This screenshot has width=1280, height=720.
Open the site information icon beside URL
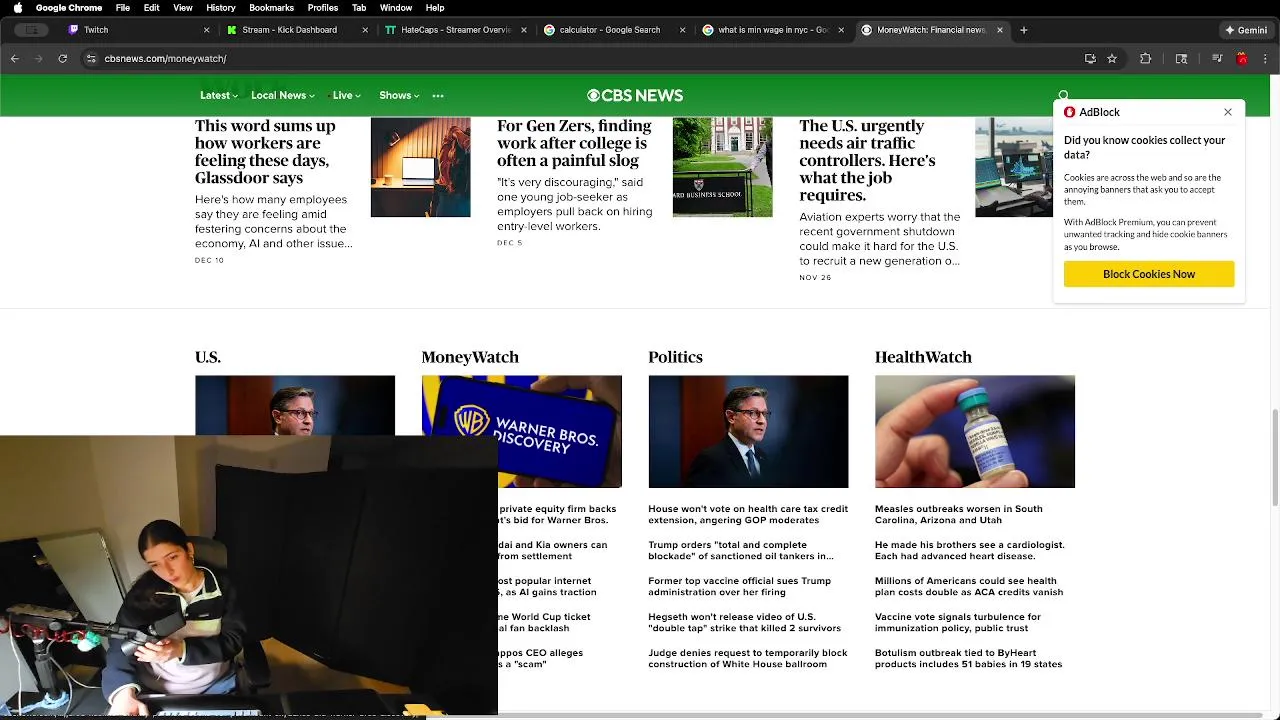tap(91, 59)
